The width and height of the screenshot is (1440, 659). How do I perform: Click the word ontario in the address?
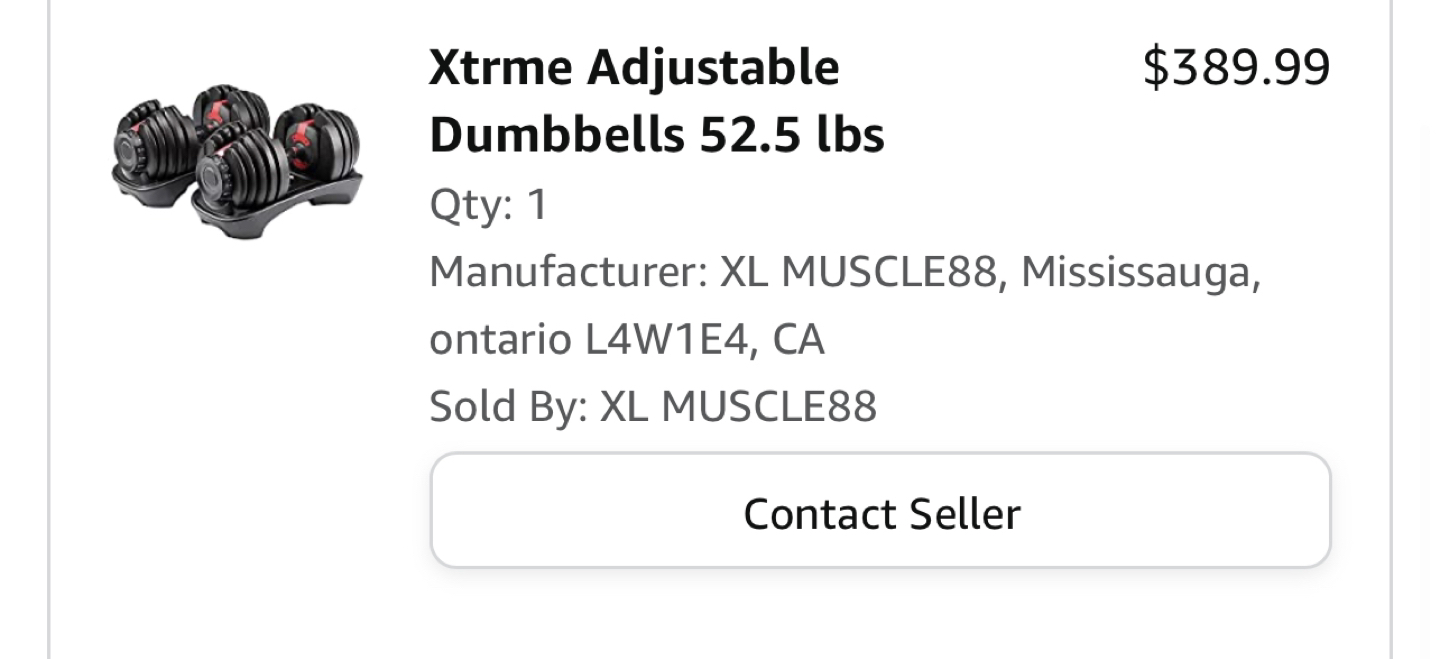coord(501,341)
